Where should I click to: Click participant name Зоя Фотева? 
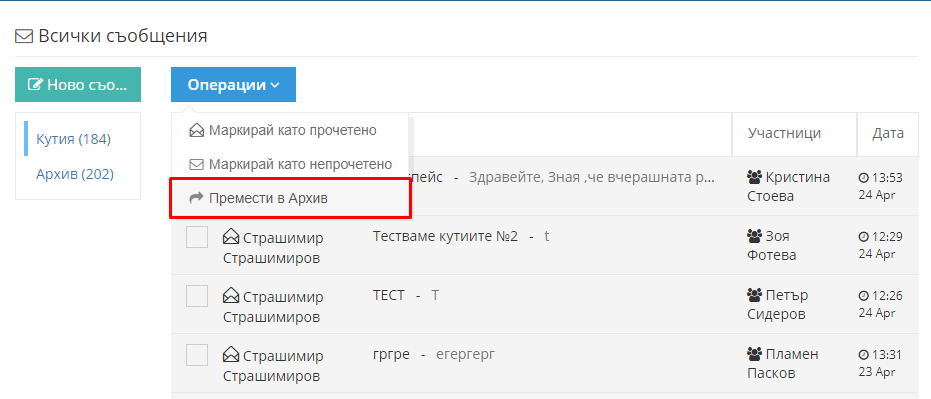point(772,246)
